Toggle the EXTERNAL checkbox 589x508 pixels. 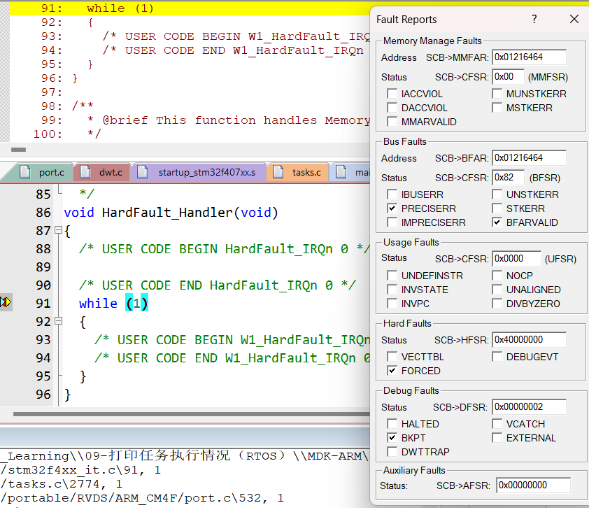coord(497,438)
